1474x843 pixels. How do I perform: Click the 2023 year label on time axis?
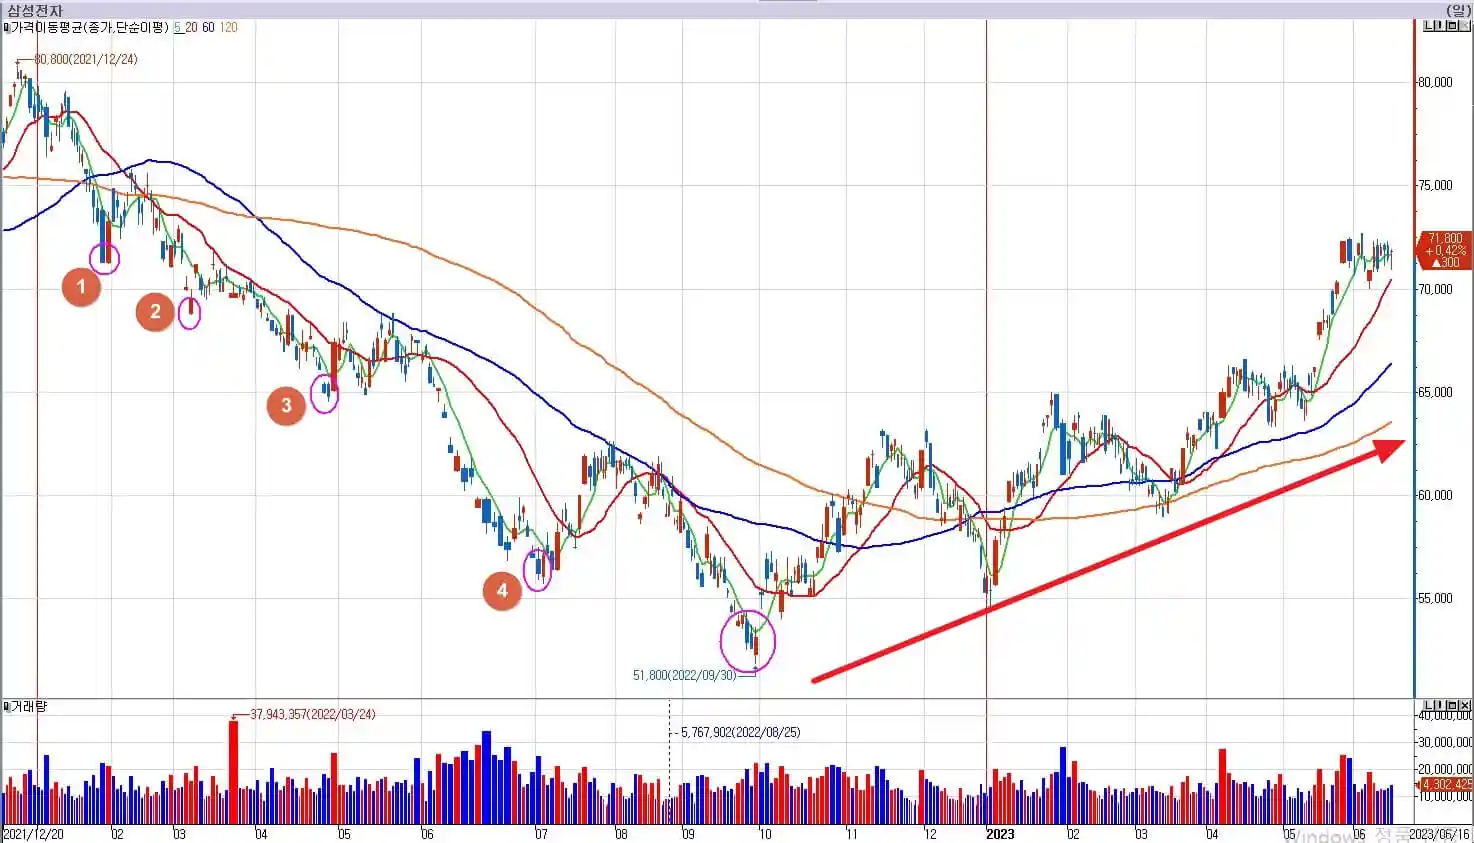pos(1000,834)
